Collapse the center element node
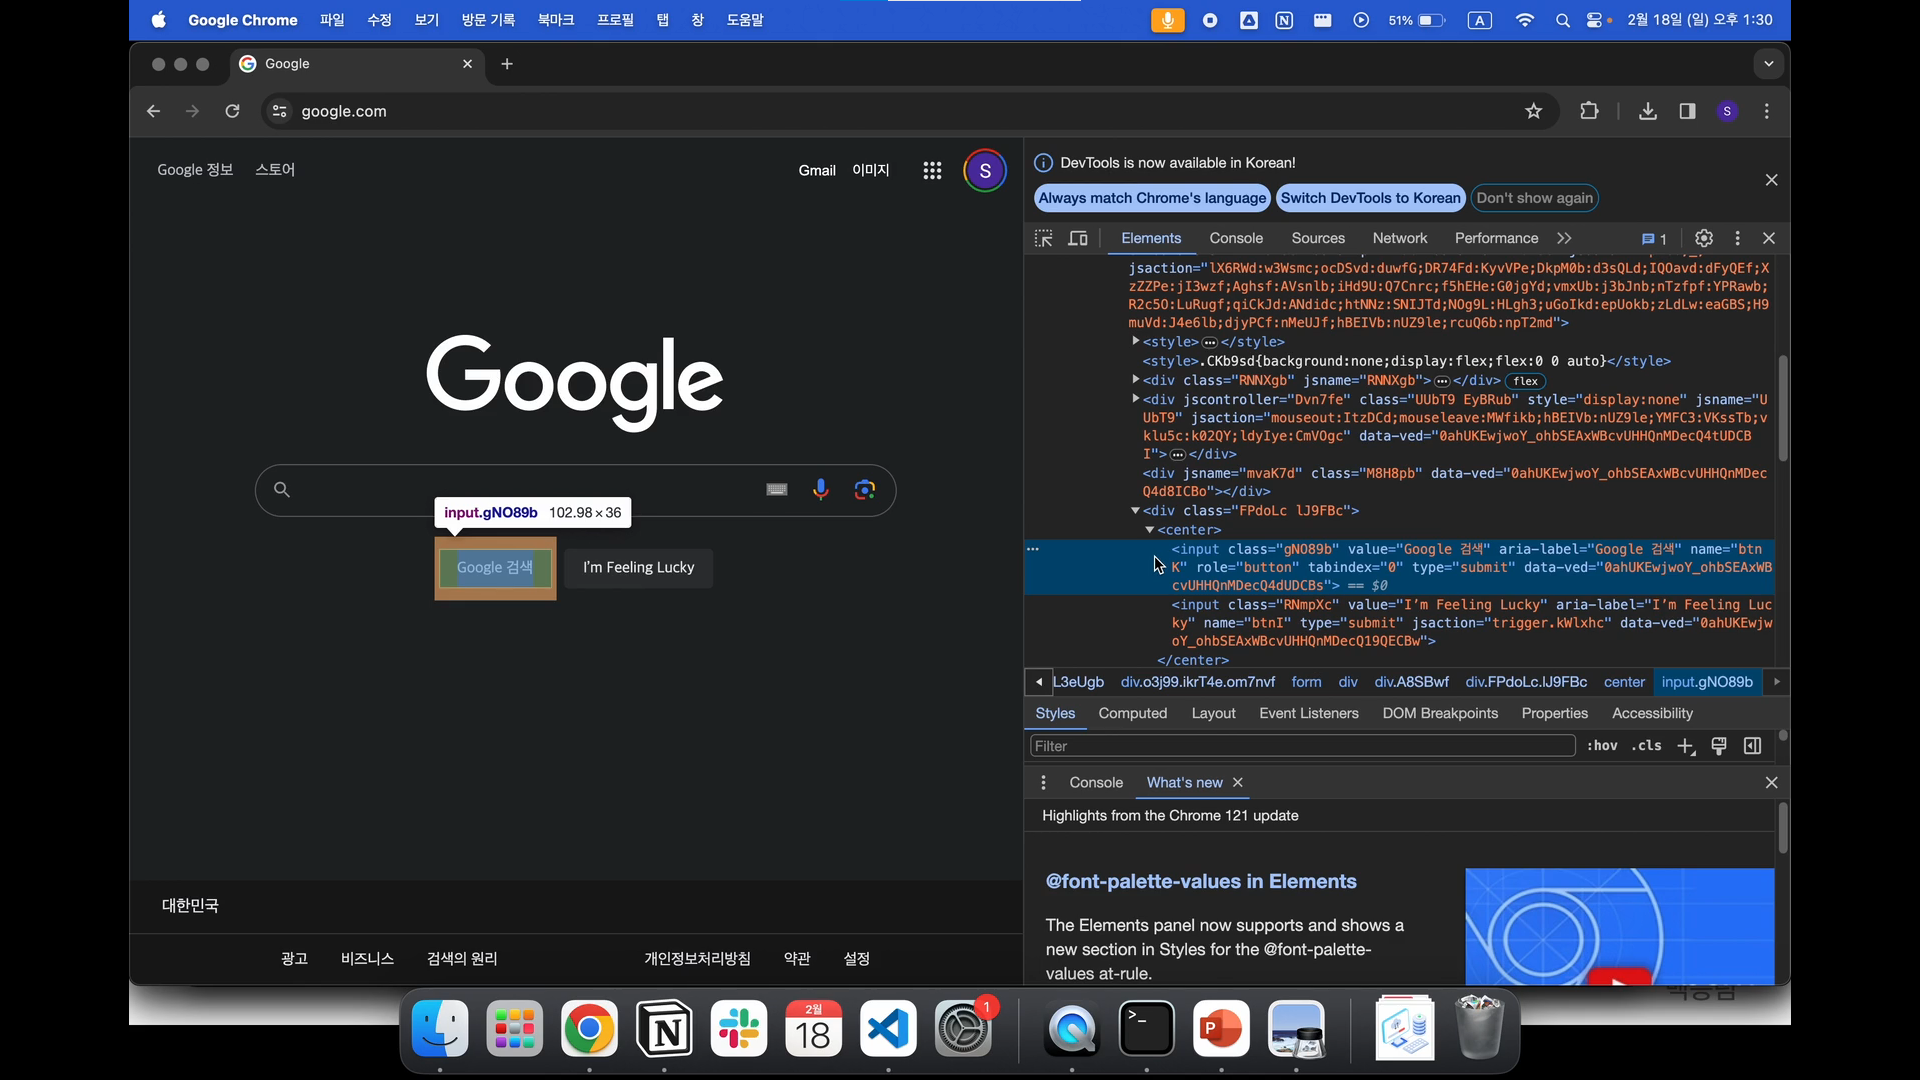1920x1080 pixels. click(1150, 530)
